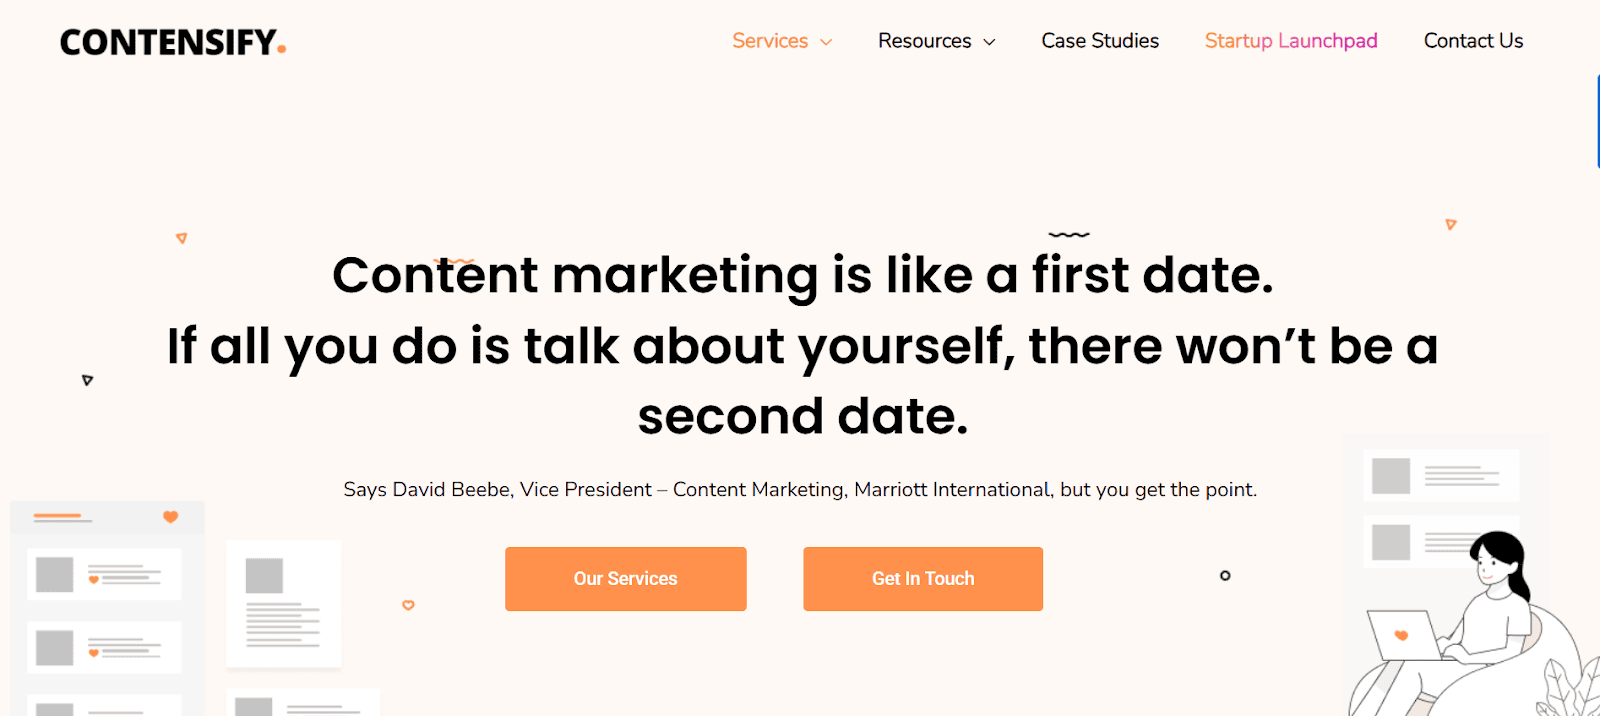Click the orange line in the left card panel header

click(57, 517)
